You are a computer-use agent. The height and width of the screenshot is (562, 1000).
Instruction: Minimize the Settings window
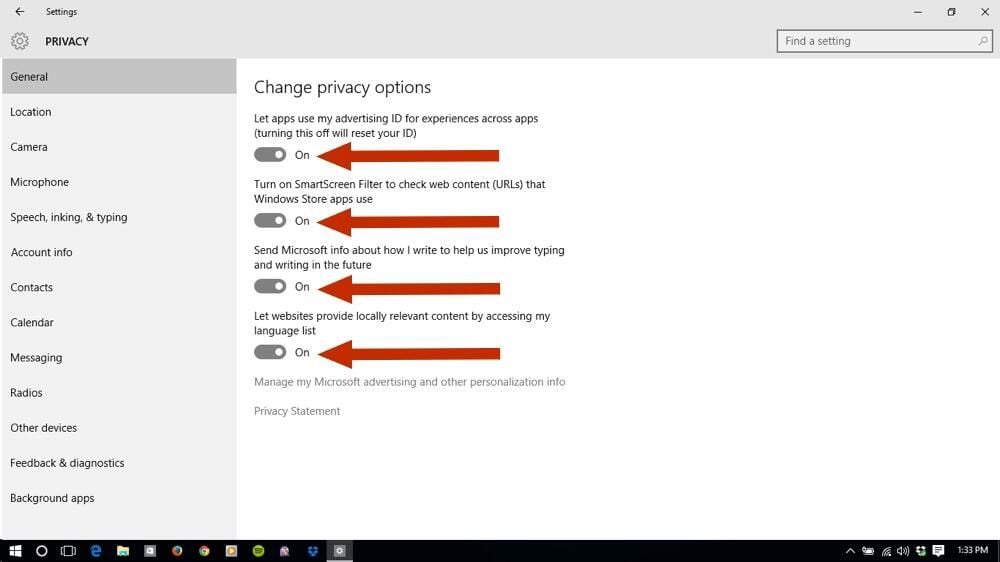coord(918,11)
